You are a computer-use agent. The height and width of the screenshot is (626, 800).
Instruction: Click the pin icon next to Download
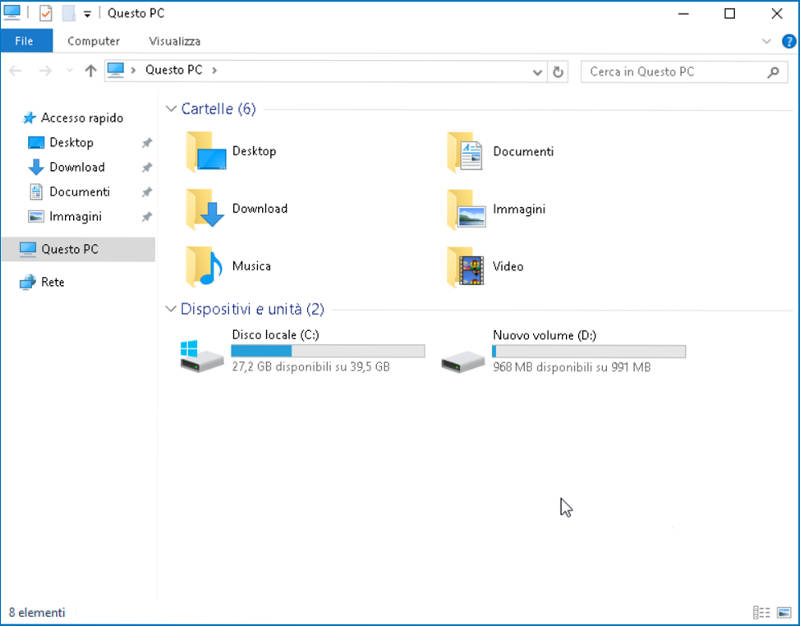(147, 167)
